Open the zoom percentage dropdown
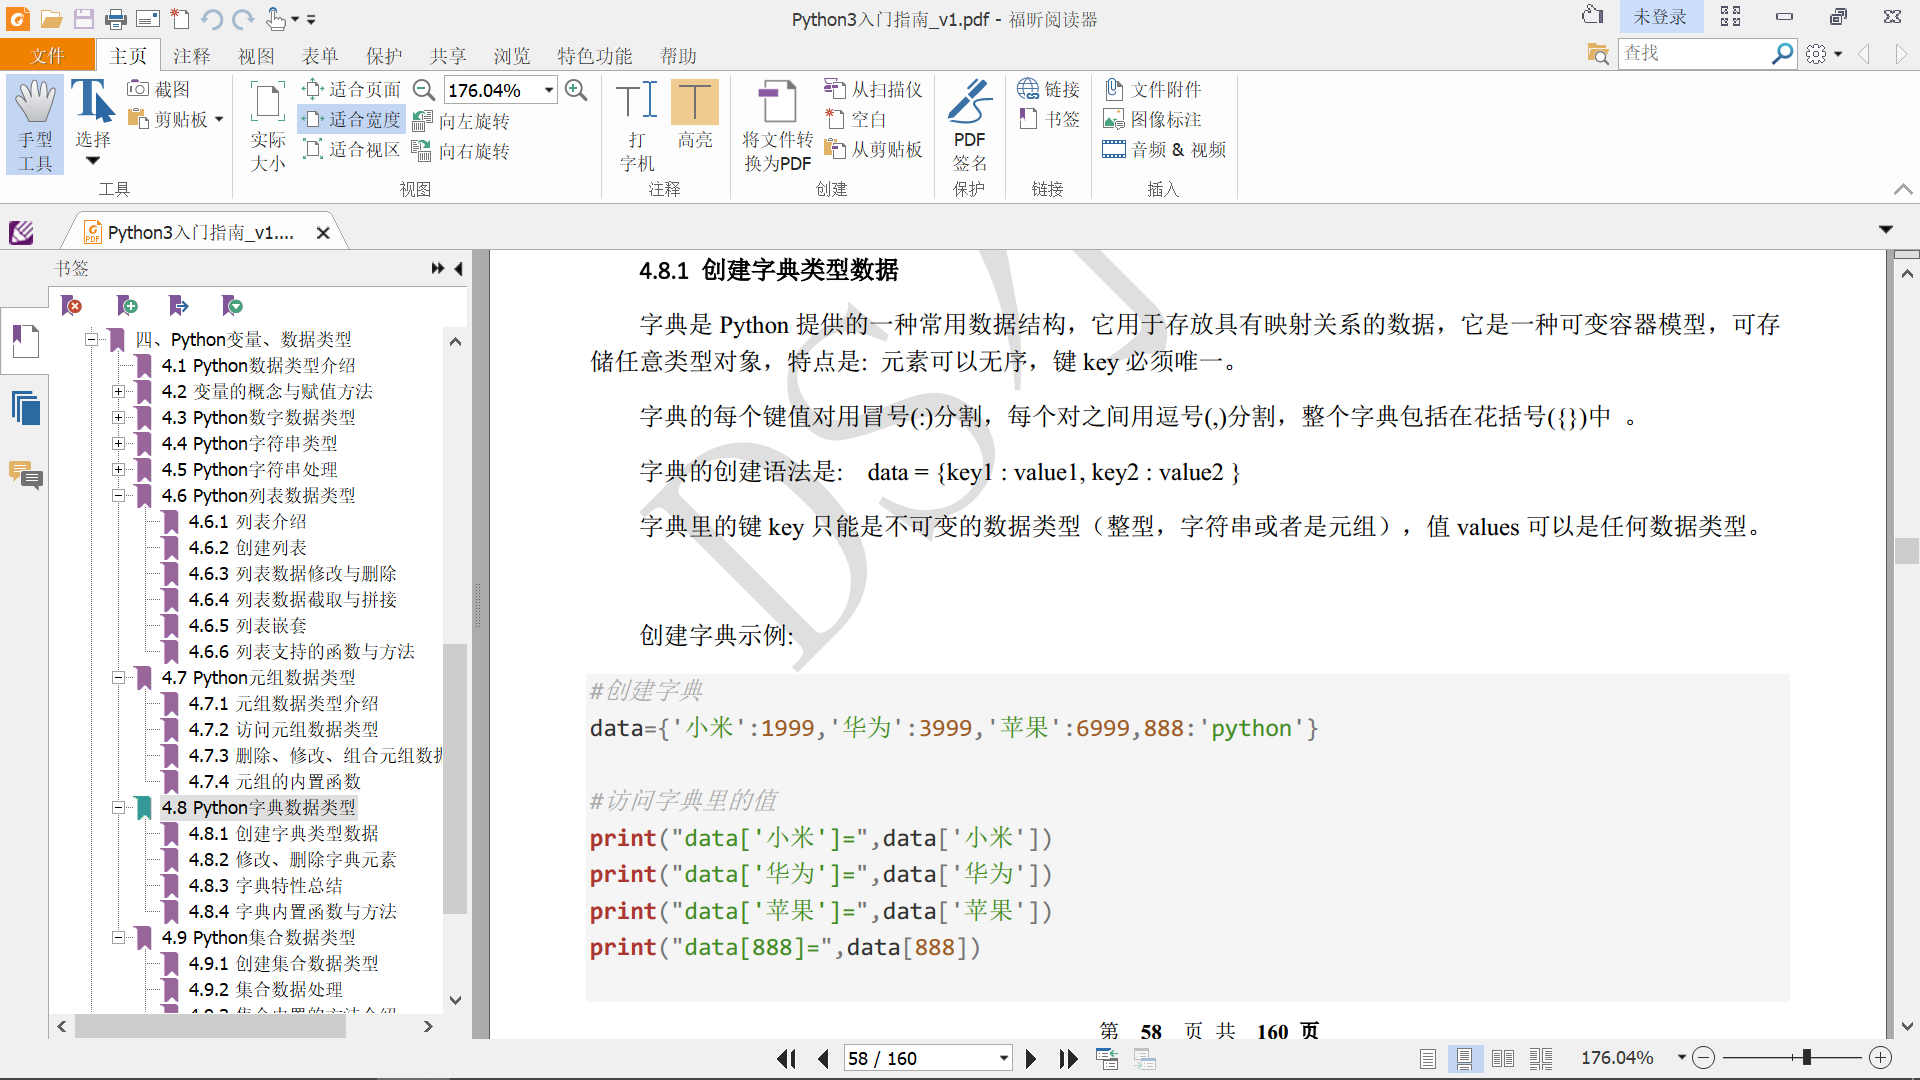The height and width of the screenshot is (1080, 1920). 549,90
